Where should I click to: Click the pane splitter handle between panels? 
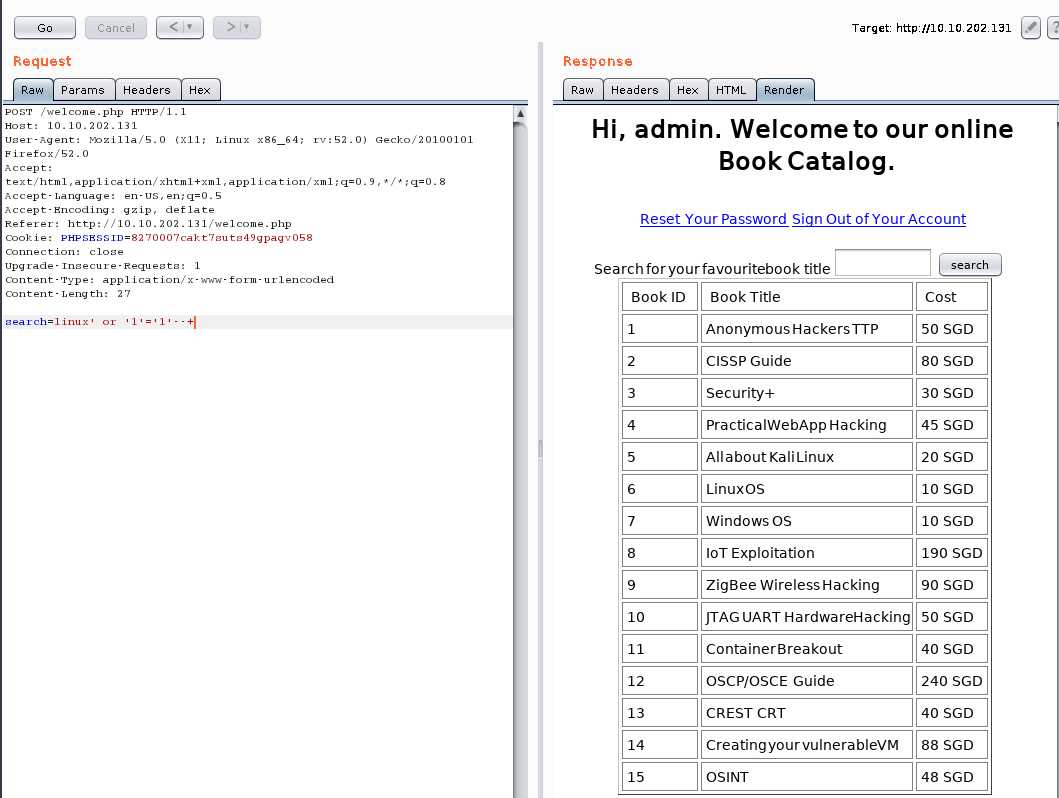[540, 449]
